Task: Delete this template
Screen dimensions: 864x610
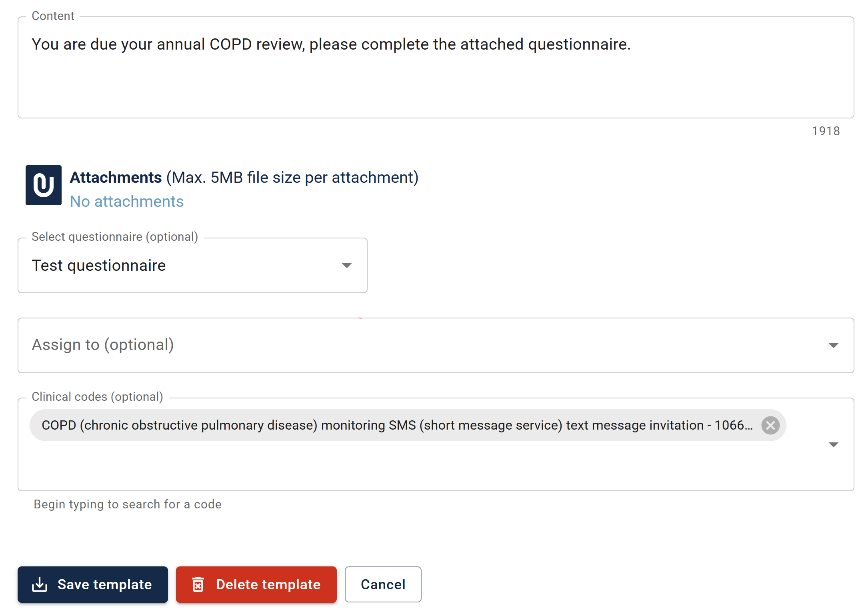Action: [x=256, y=585]
